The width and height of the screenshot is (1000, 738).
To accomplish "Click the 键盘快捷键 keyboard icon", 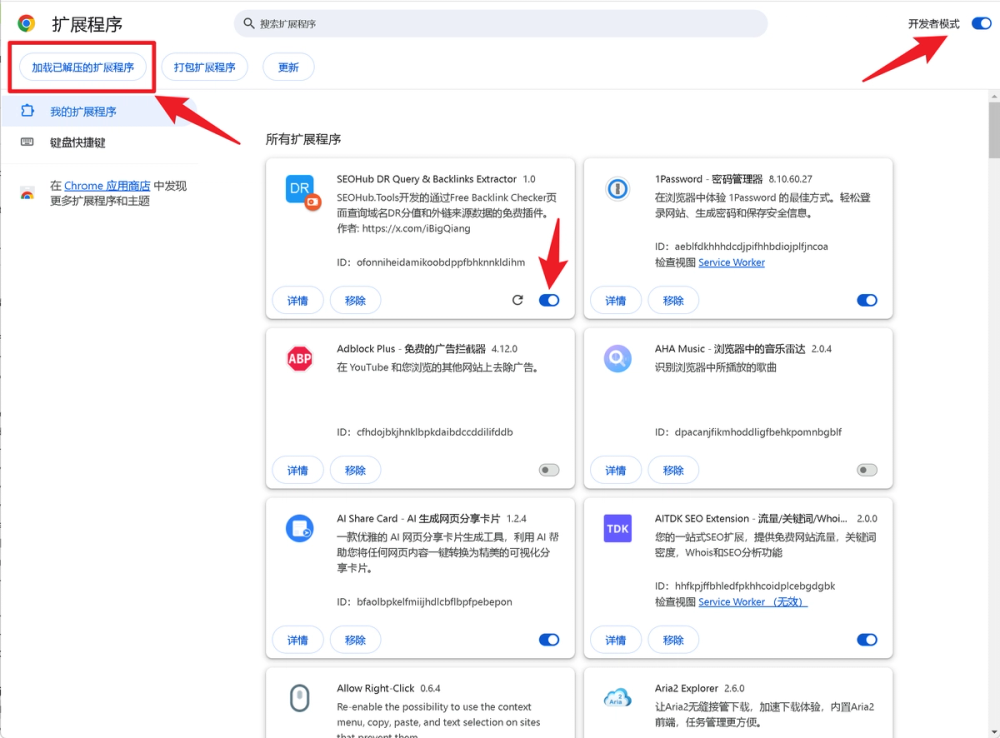I will (x=27, y=142).
